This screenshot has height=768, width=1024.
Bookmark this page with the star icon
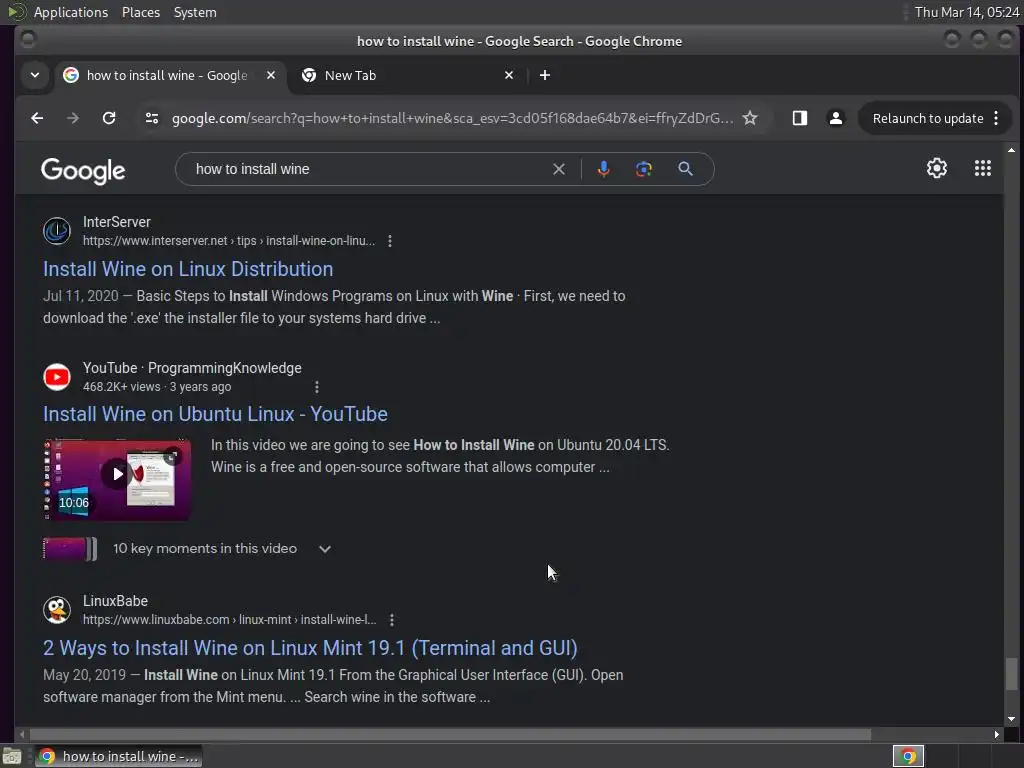[x=750, y=118]
